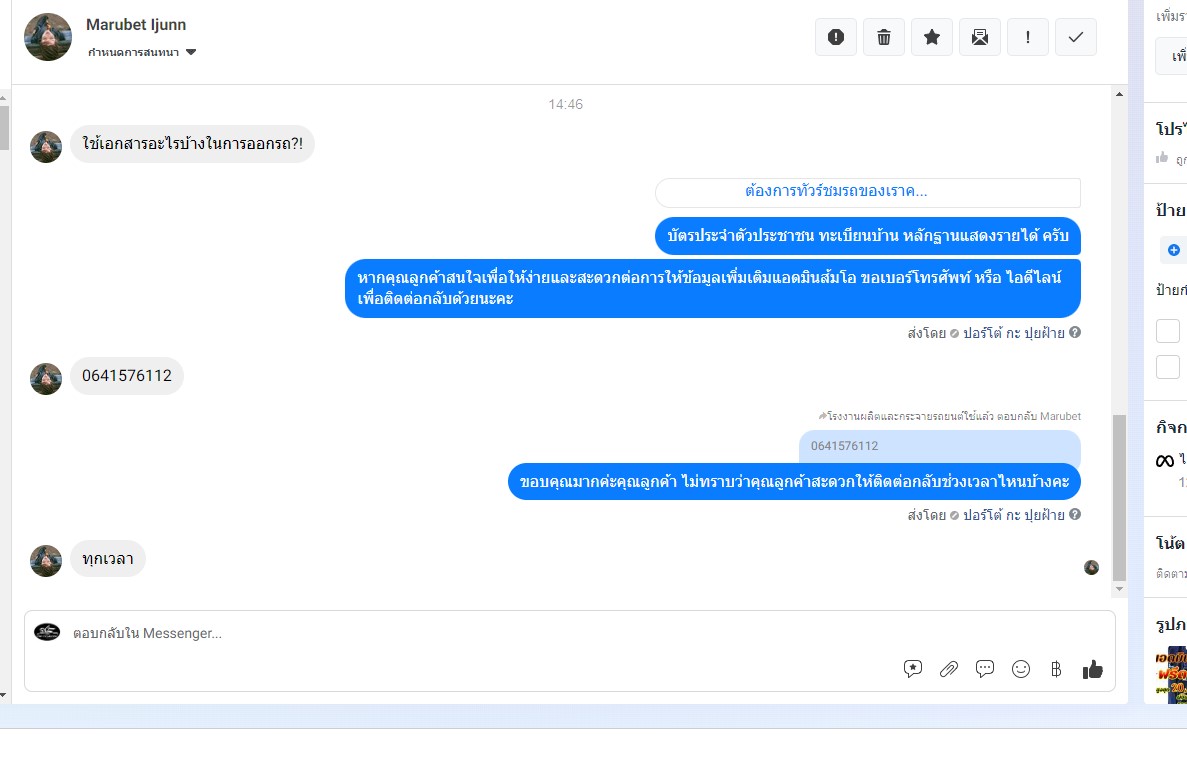This screenshot has height=769, width=1187.
Task: Click the down arrow on the chat scrollbar
Action: [x=1120, y=589]
